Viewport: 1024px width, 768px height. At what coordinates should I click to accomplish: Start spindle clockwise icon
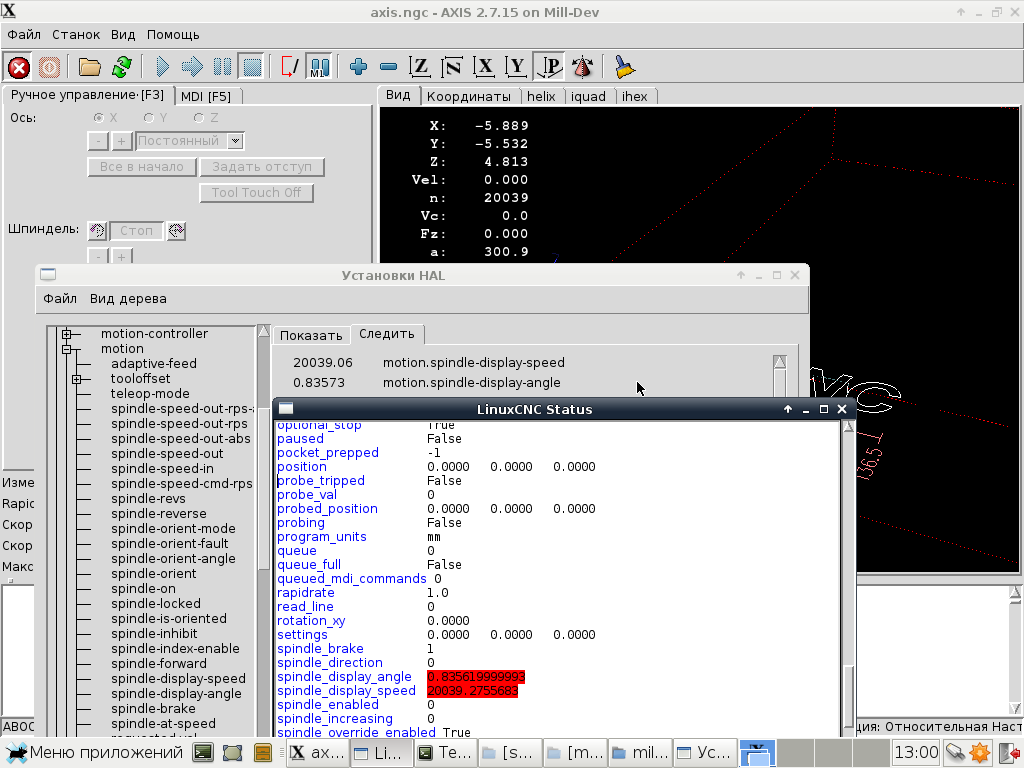176,231
